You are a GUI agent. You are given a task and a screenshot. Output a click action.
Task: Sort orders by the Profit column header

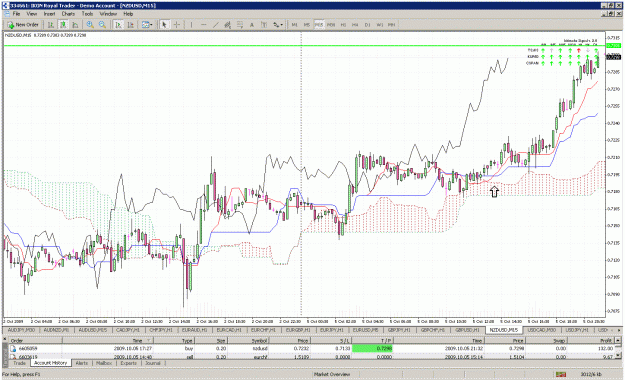tap(591, 341)
